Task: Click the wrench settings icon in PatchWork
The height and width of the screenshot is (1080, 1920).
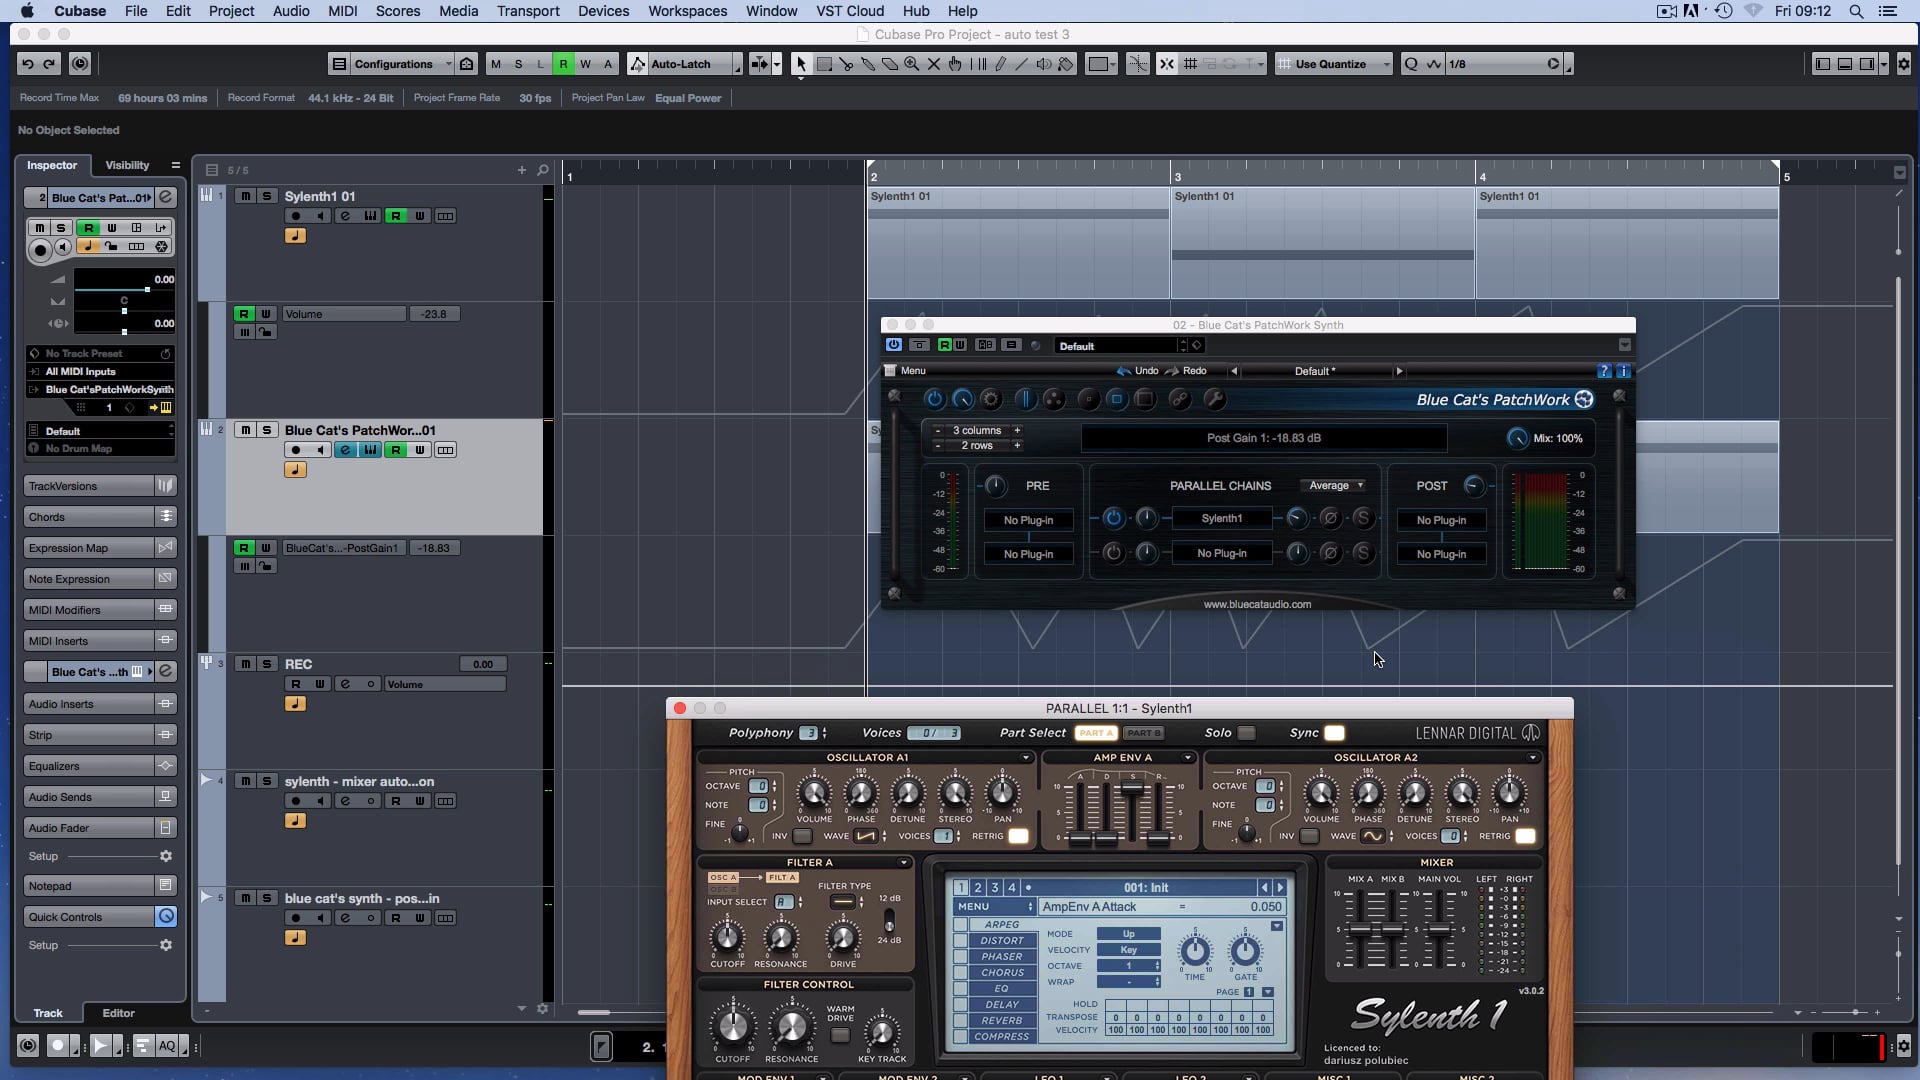Action: pos(1214,399)
